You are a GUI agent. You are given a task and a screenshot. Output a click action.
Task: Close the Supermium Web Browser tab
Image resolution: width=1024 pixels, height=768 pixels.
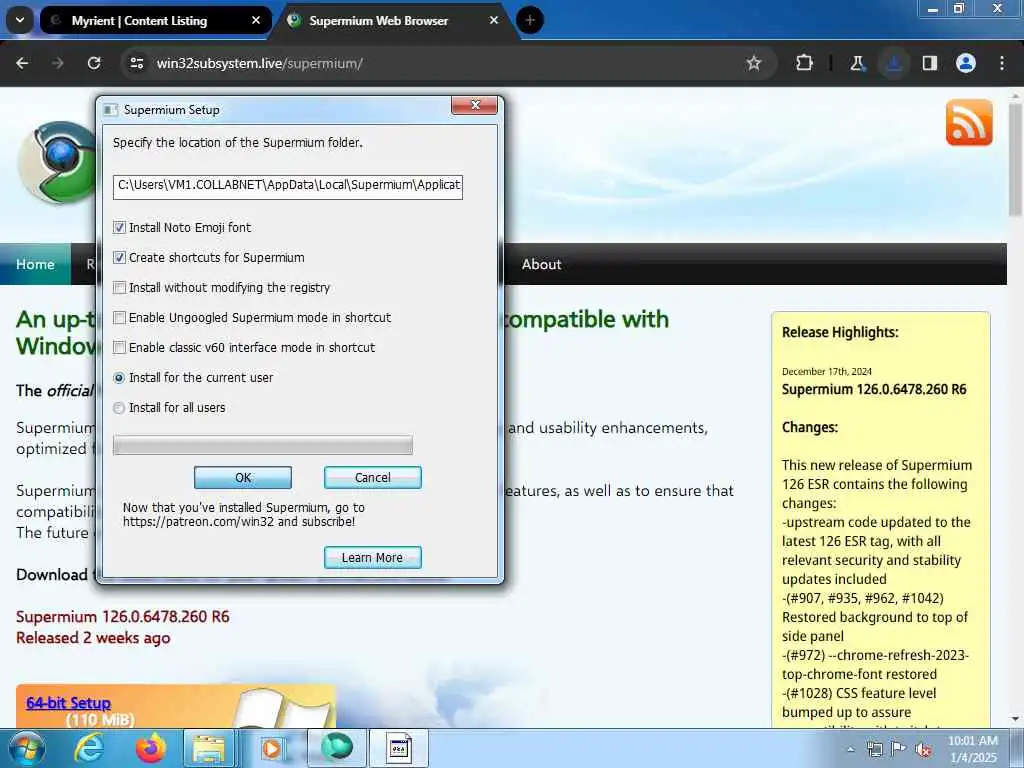click(494, 20)
